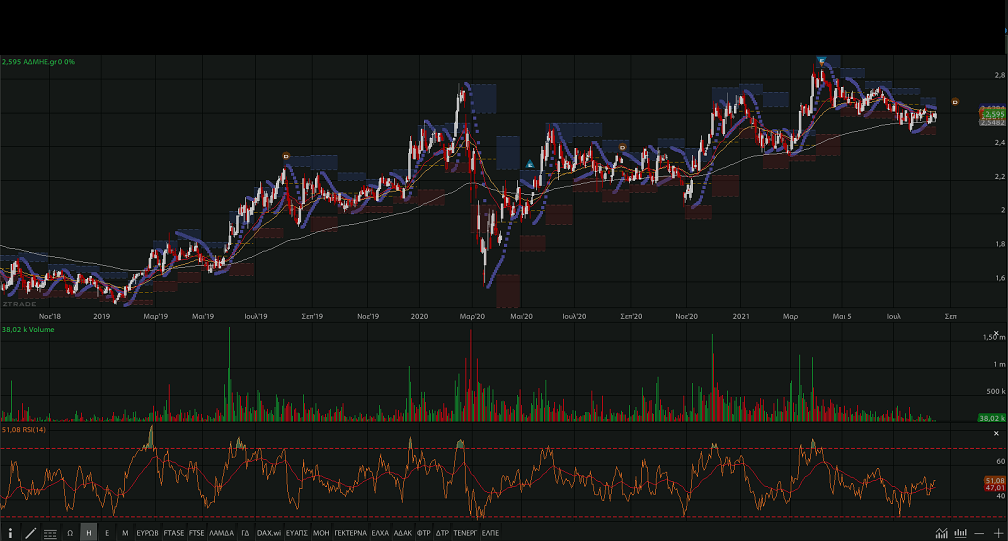Zoom in with the plus icon
Image resolution: width=1008 pixels, height=541 pixels.
click(997, 533)
